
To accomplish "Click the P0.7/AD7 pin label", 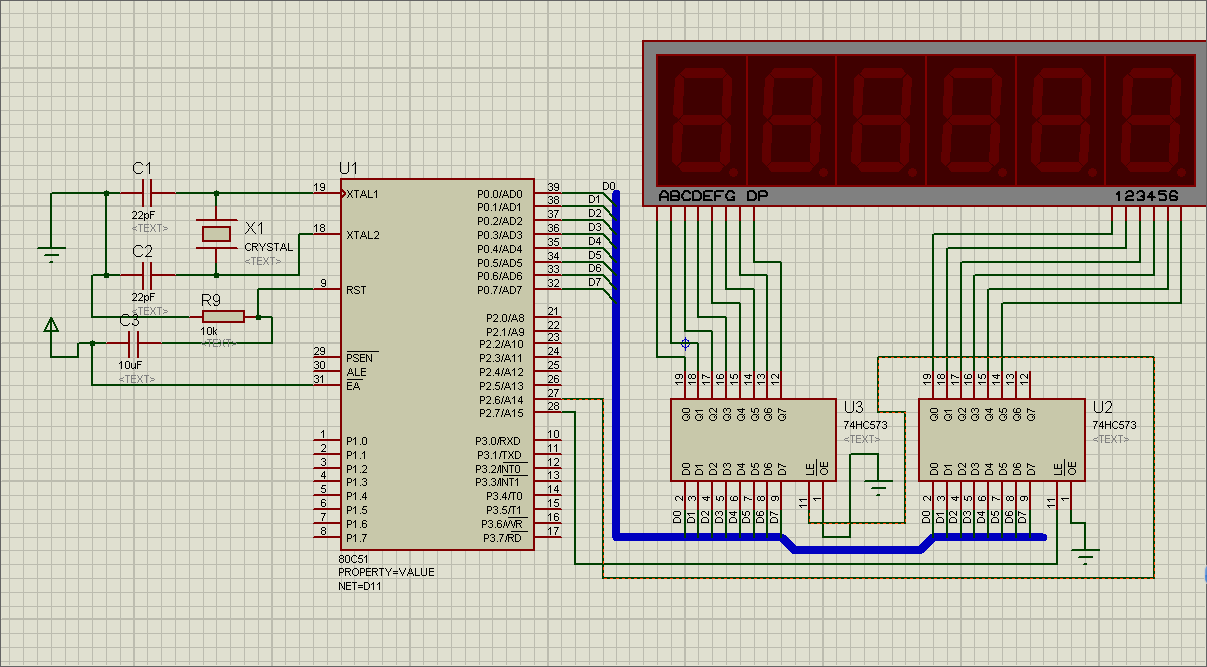I will point(500,290).
